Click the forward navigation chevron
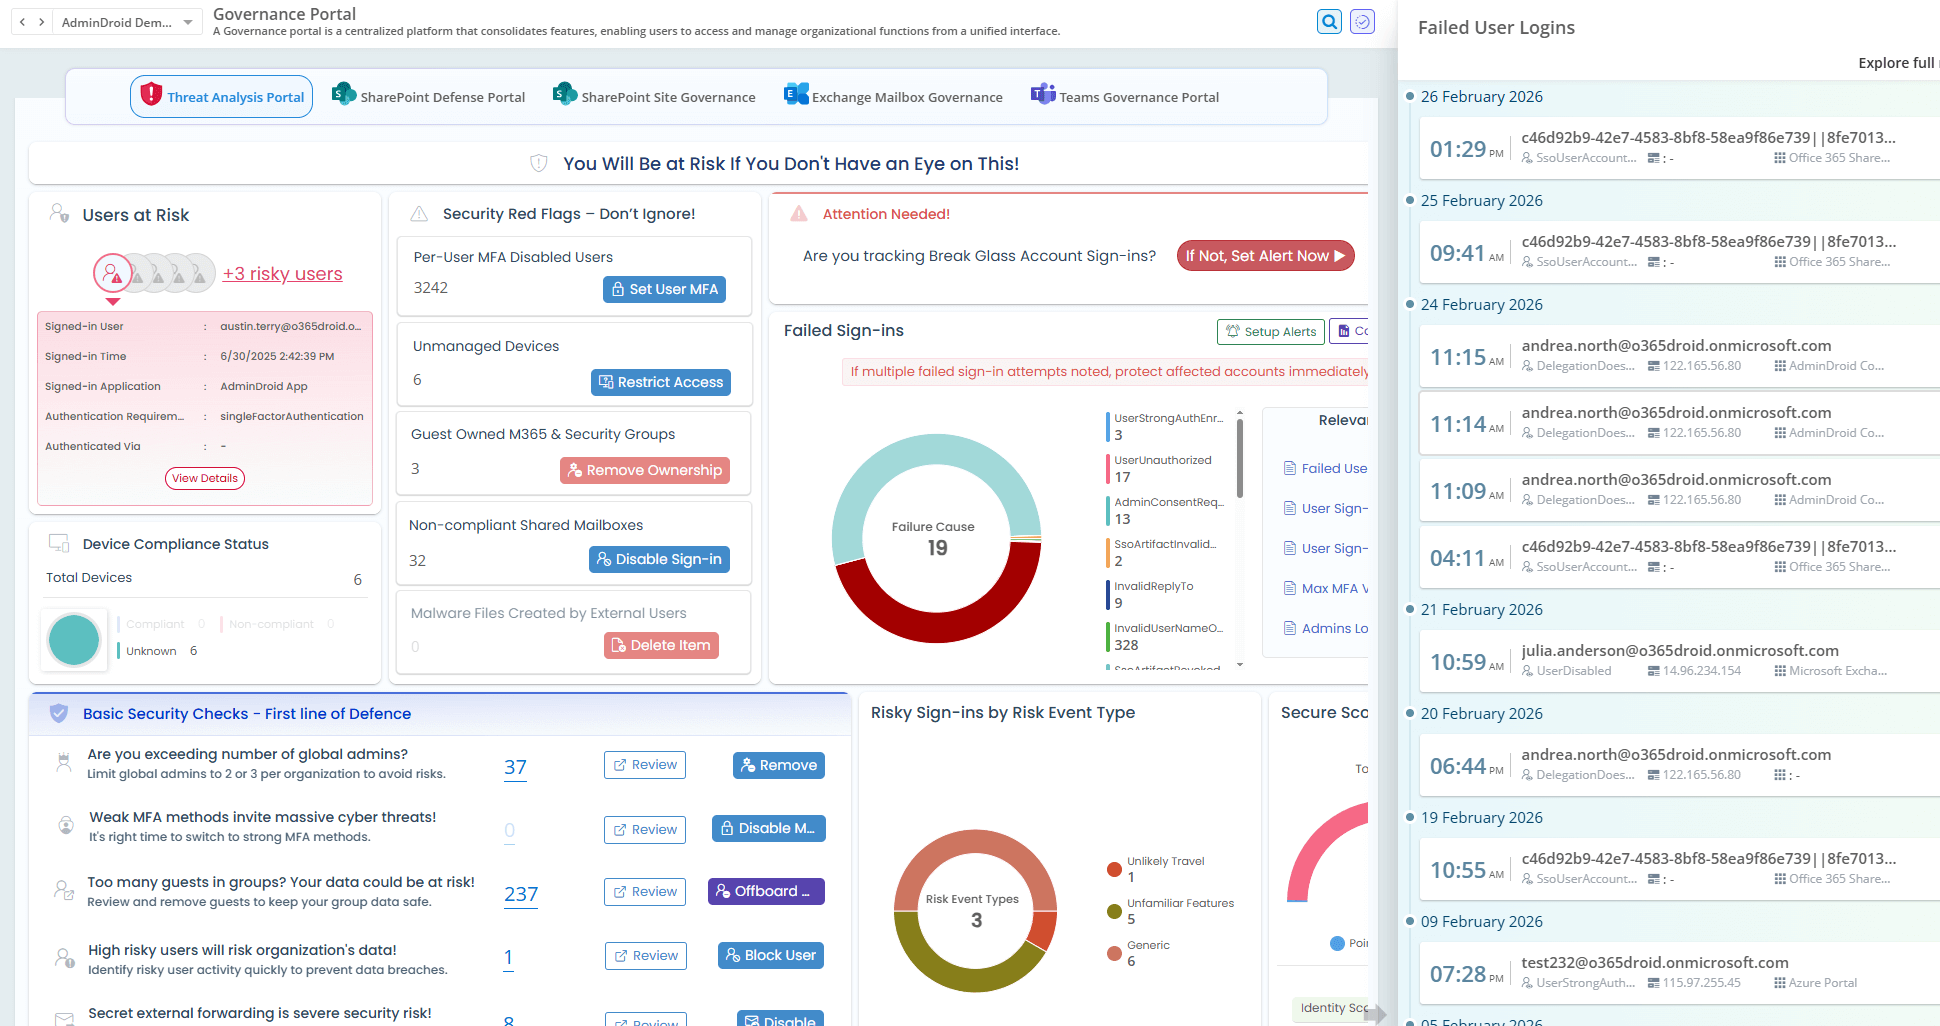The image size is (1940, 1026). tap(42, 20)
